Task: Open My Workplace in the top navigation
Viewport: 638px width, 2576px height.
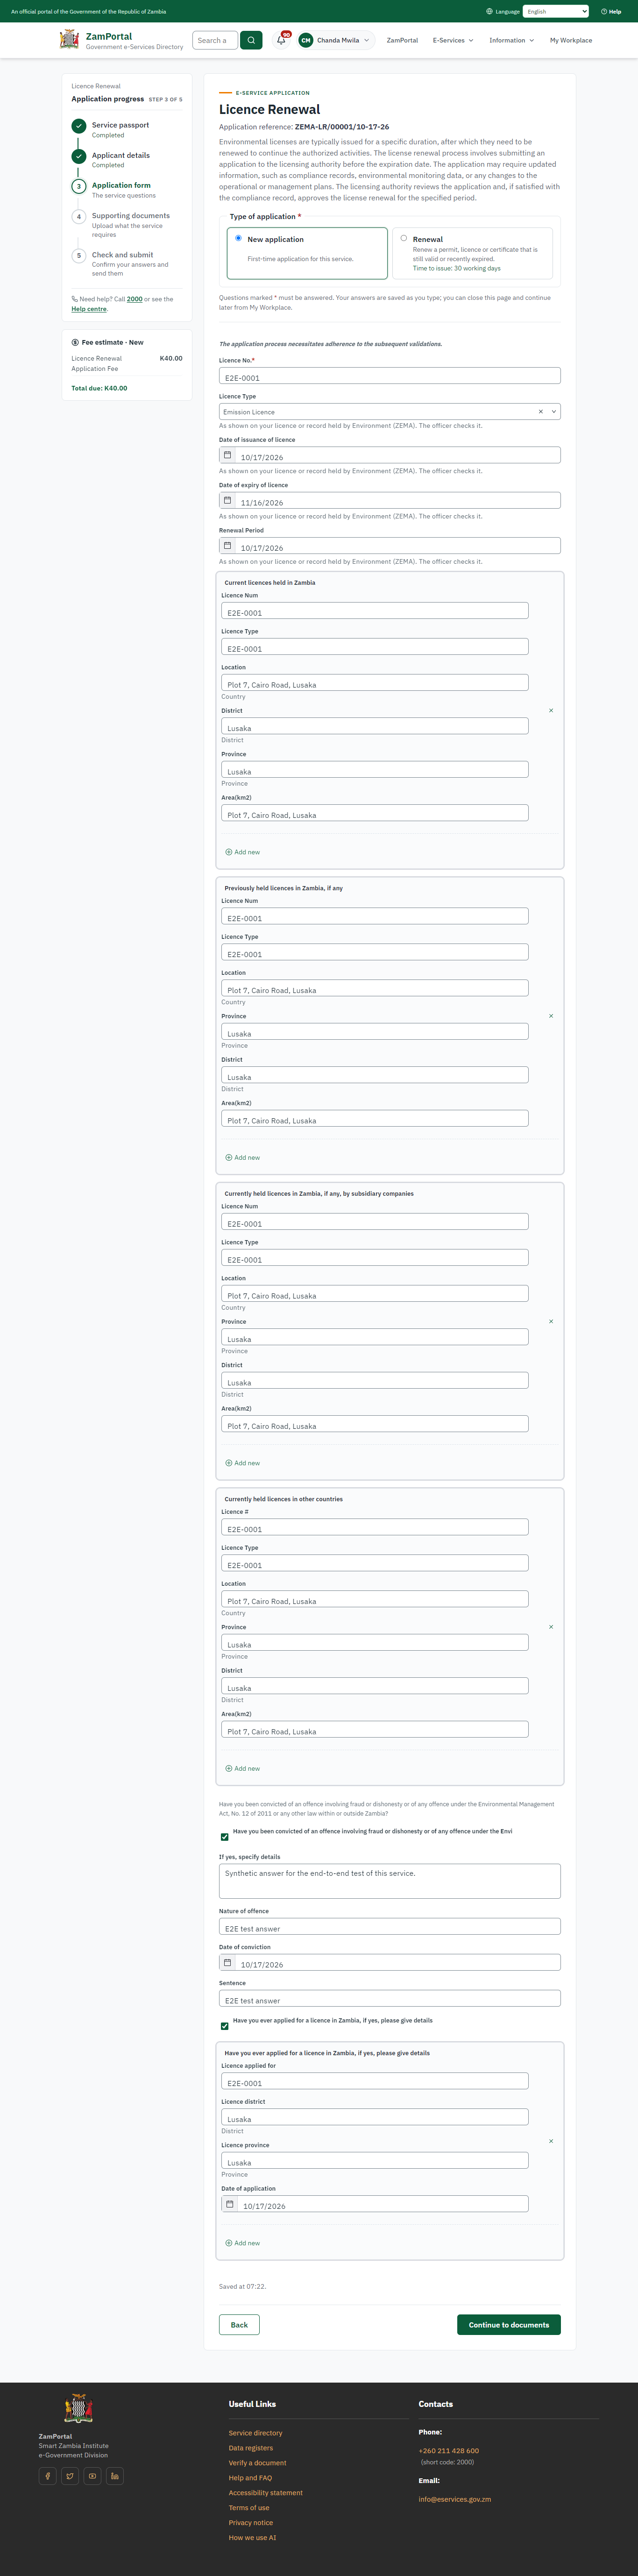Action: [571, 40]
